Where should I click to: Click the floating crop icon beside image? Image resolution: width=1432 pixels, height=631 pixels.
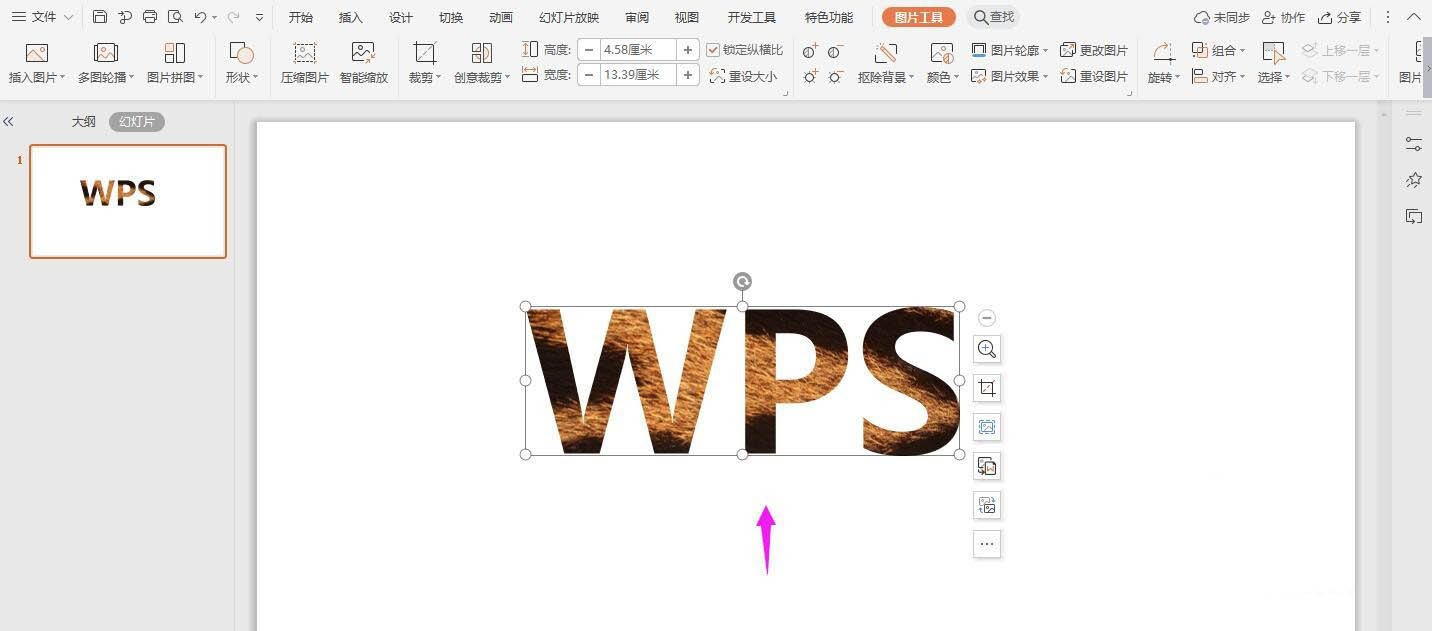click(987, 388)
